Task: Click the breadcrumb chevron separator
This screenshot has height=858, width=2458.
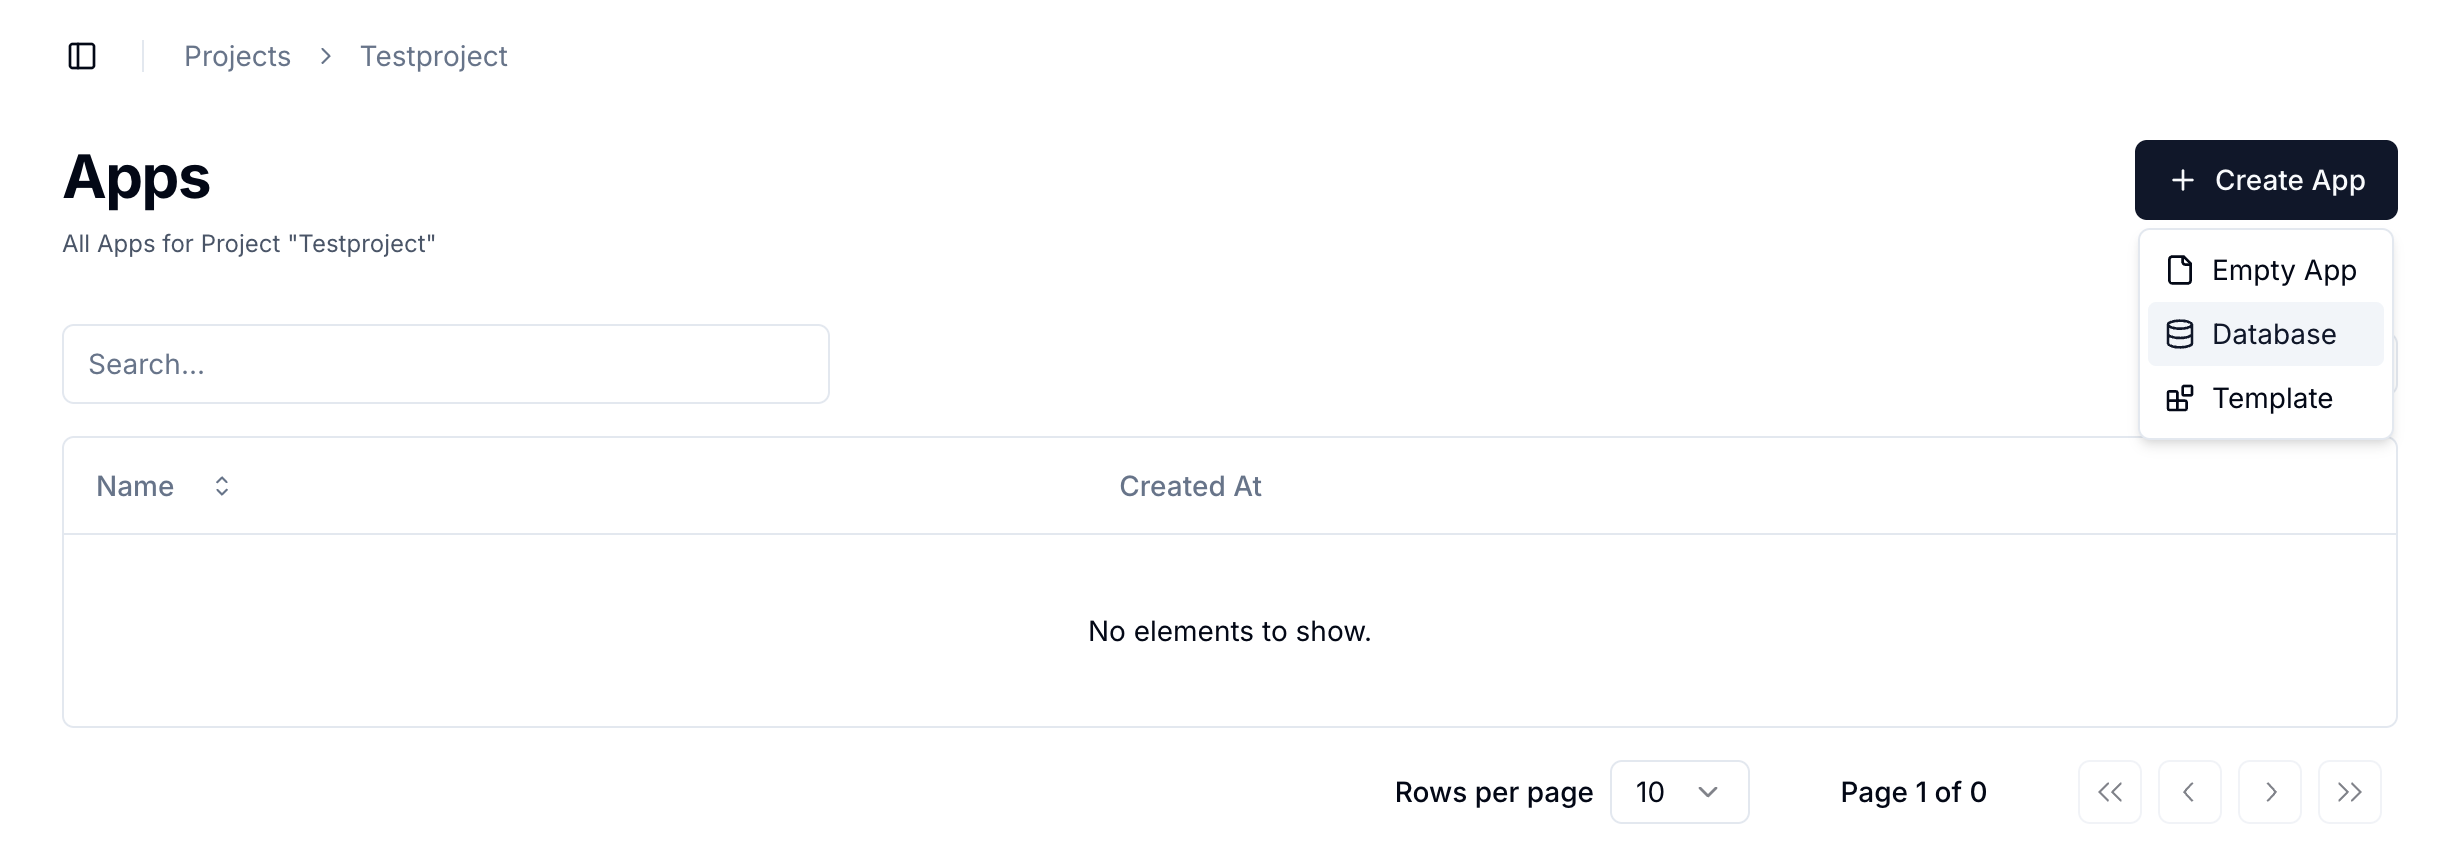Action: point(325,56)
